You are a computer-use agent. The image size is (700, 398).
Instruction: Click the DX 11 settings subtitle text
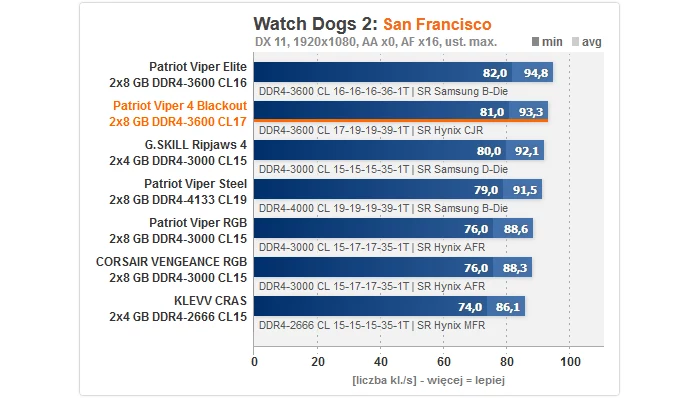click(376, 42)
